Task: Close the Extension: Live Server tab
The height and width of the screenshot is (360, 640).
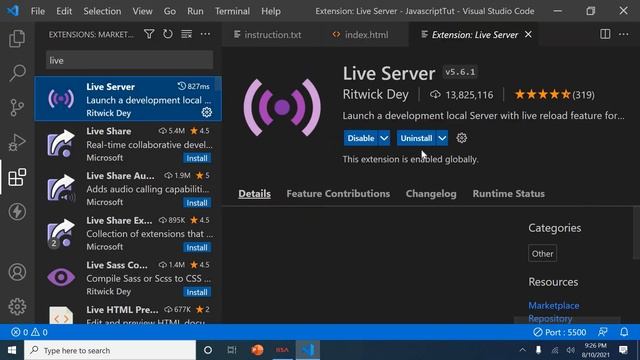Action: (x=528, y=34)
